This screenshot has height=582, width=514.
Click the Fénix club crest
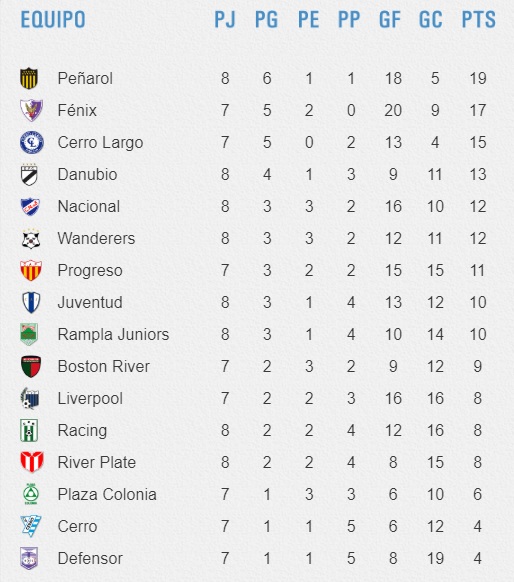coord(31,110)
